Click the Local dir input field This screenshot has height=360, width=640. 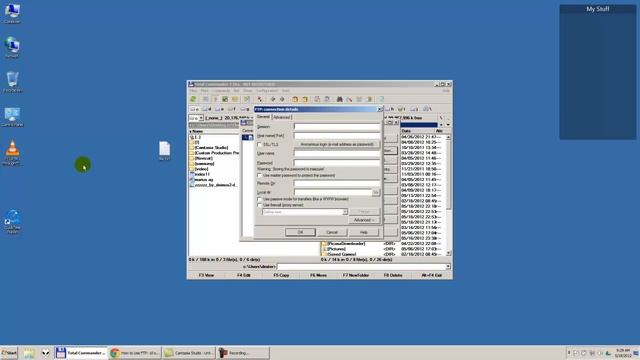333,192
